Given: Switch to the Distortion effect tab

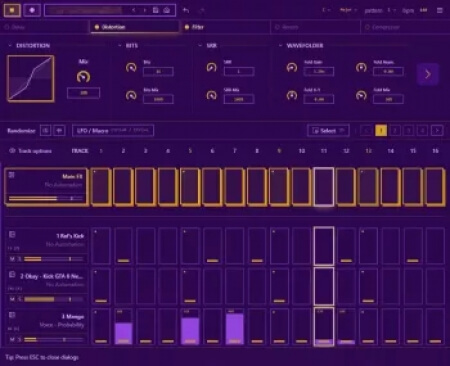Looking at the screenshot, I should click(x=135, y=27).
